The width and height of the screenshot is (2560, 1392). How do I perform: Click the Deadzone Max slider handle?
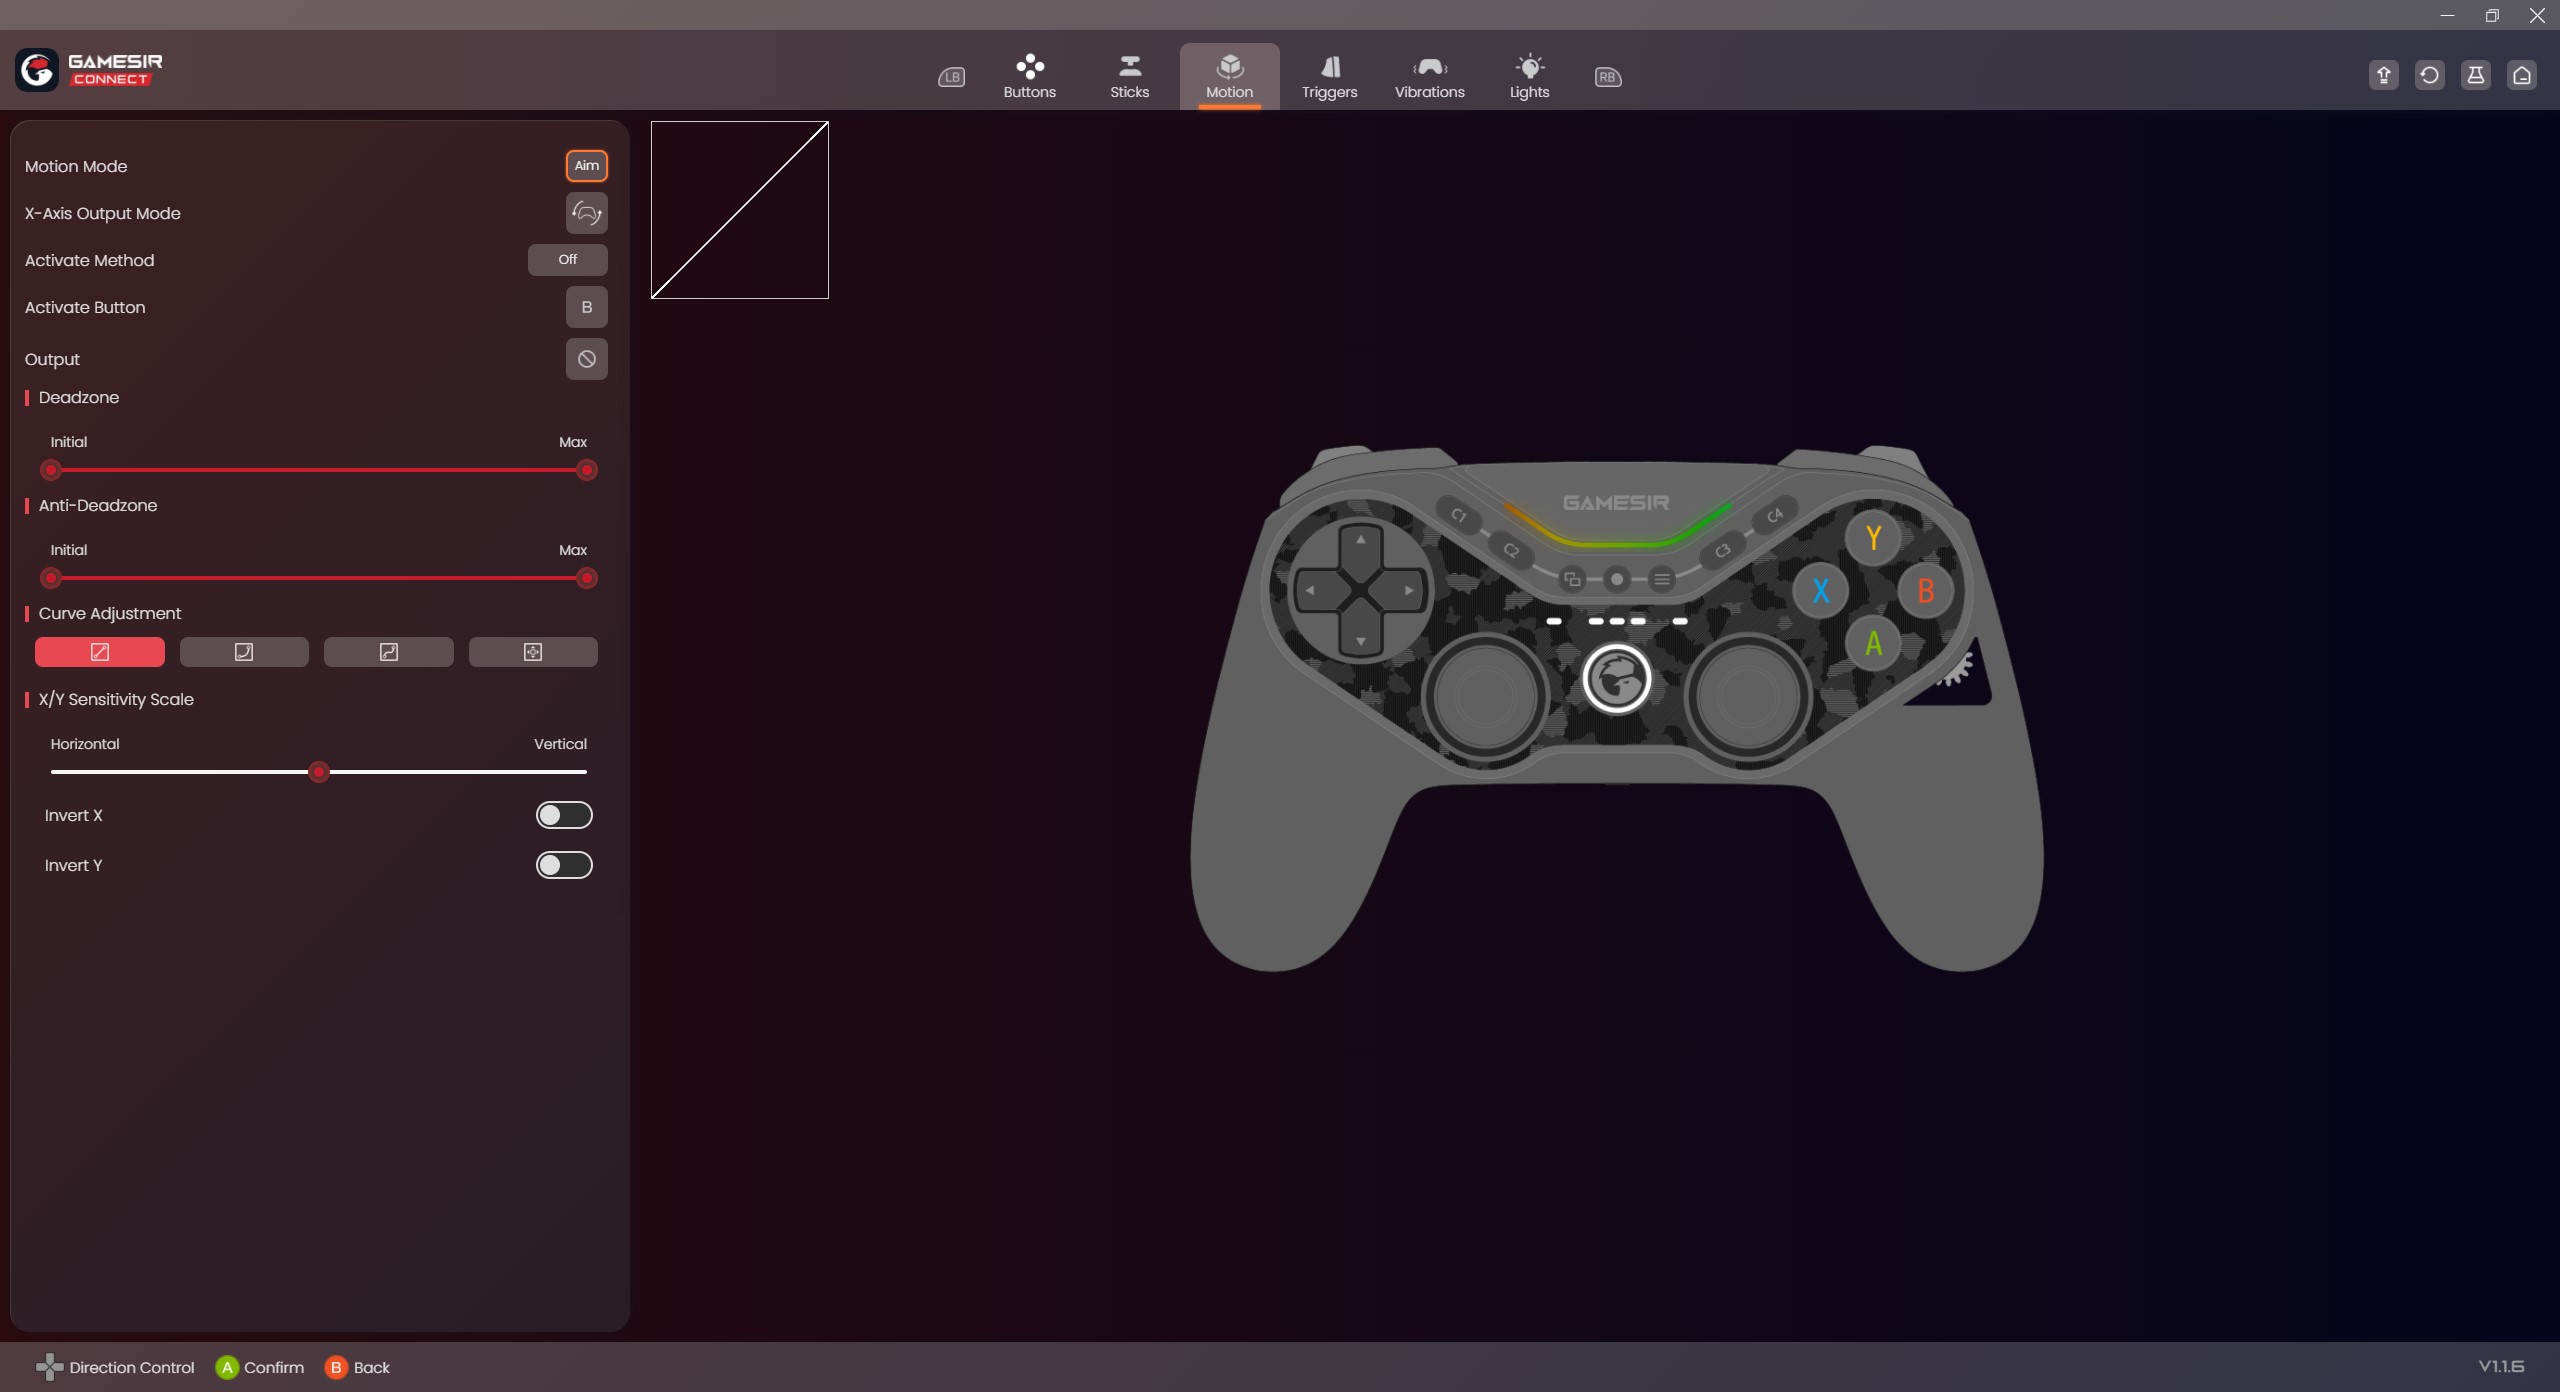587,470
